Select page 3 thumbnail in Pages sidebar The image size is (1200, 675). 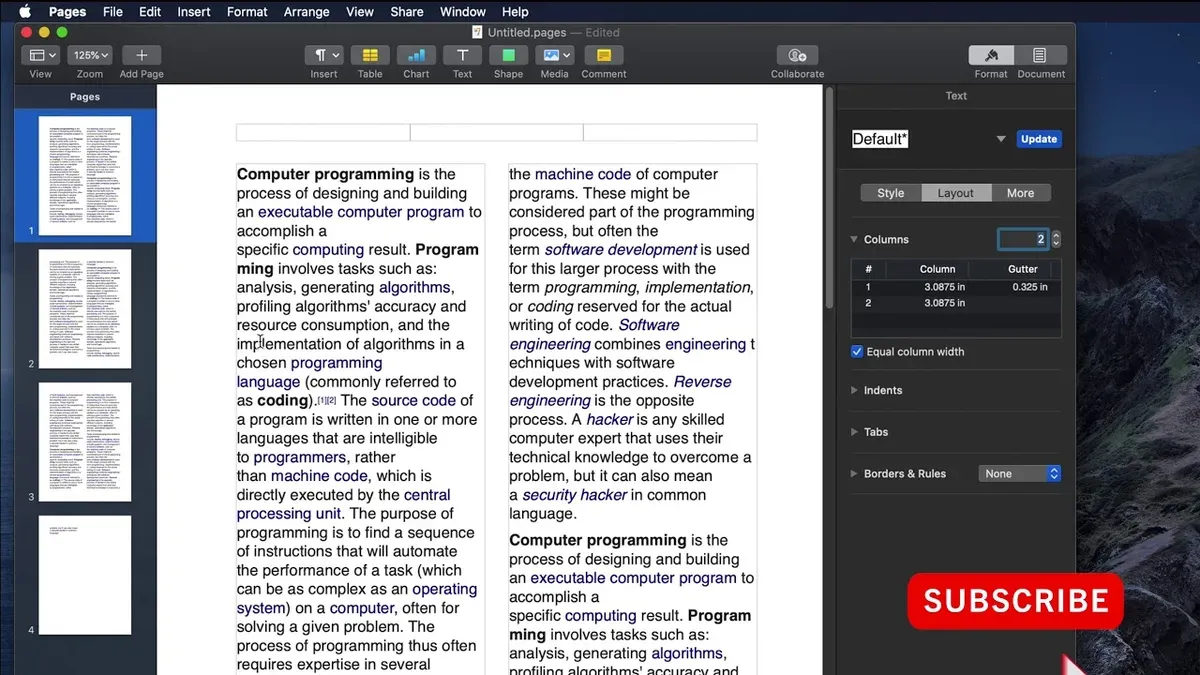85,441
